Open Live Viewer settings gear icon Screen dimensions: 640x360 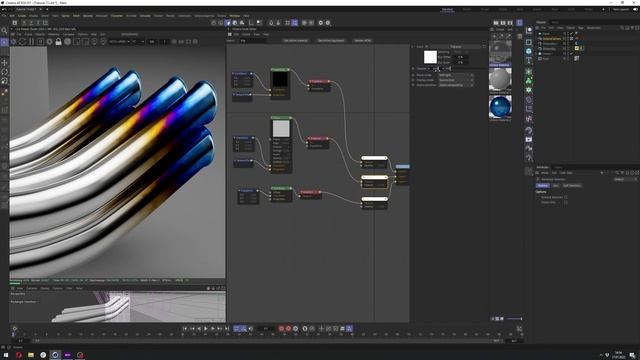(x=49, y=42)
